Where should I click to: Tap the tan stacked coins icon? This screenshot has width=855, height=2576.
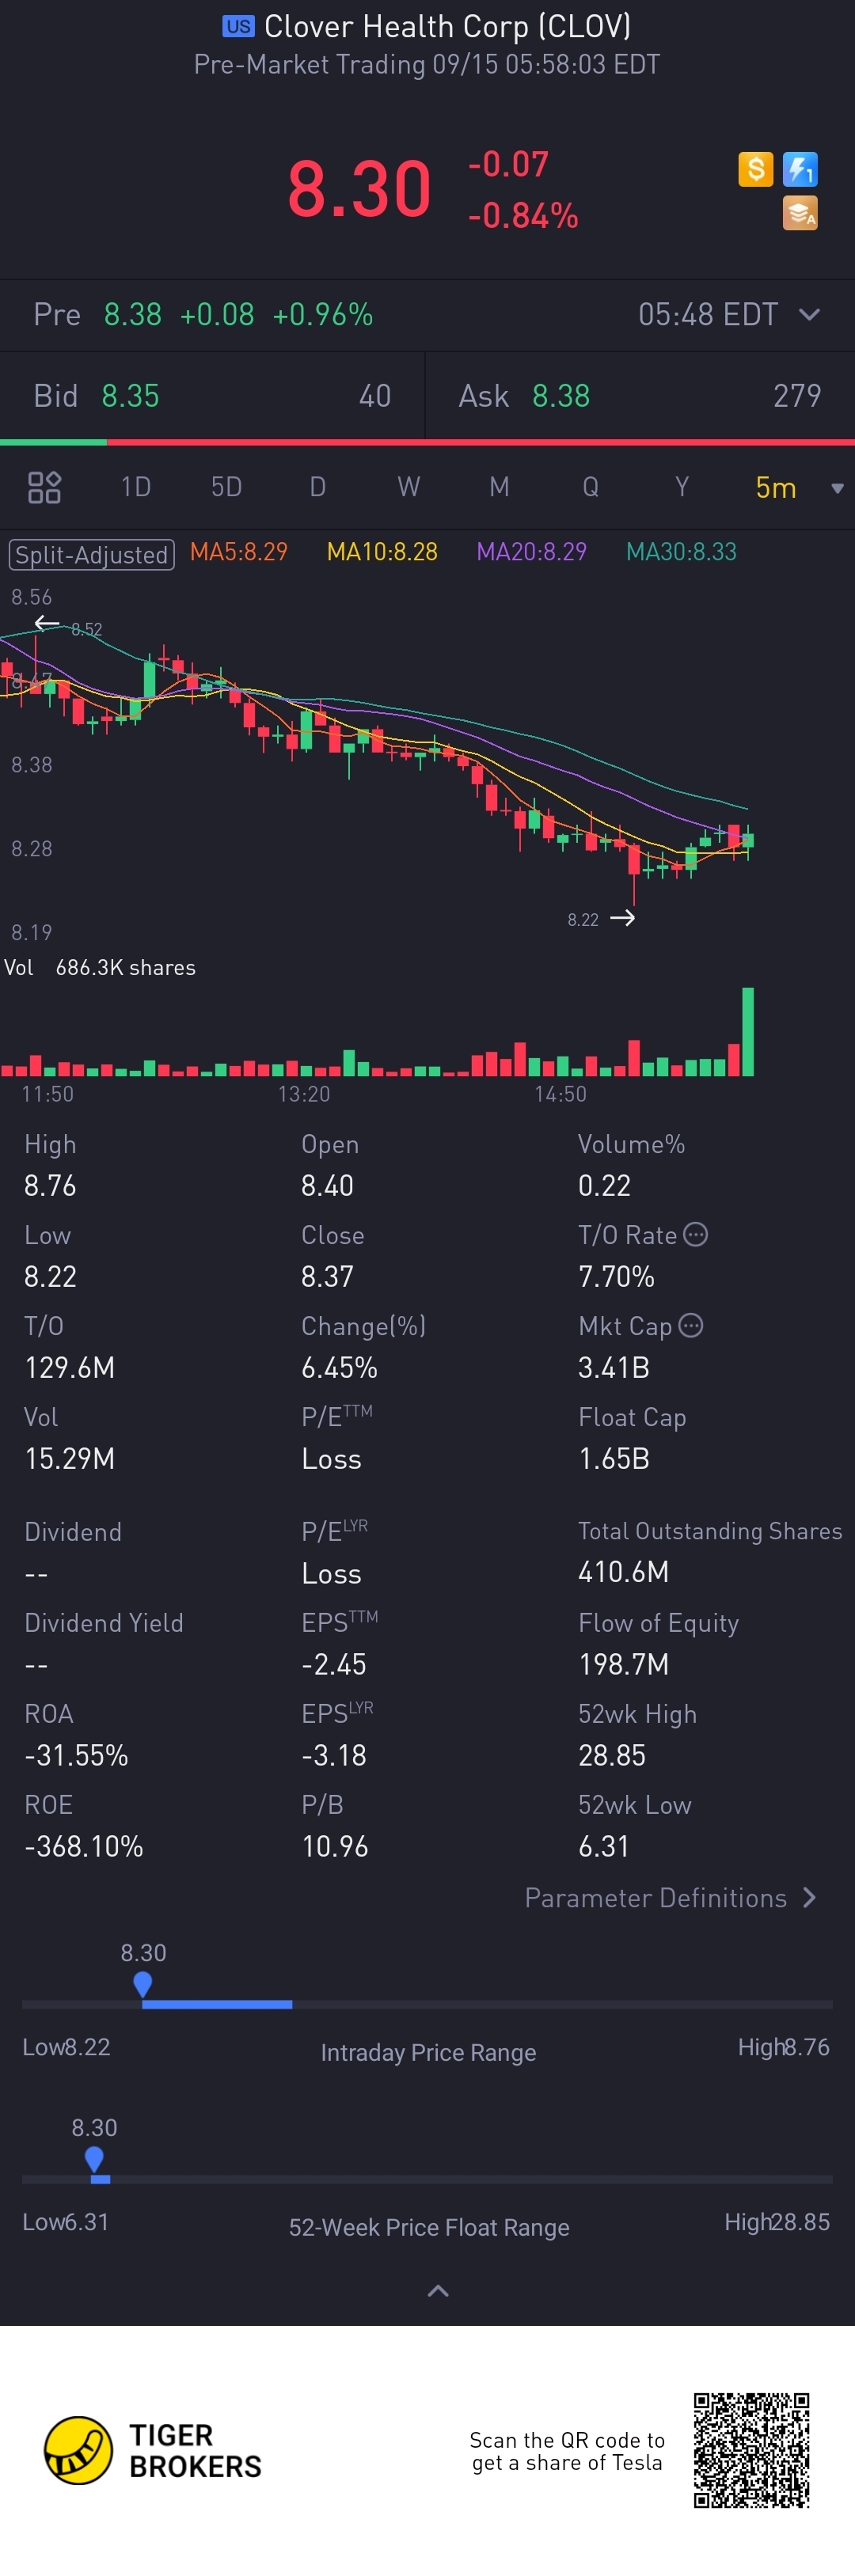800,213
